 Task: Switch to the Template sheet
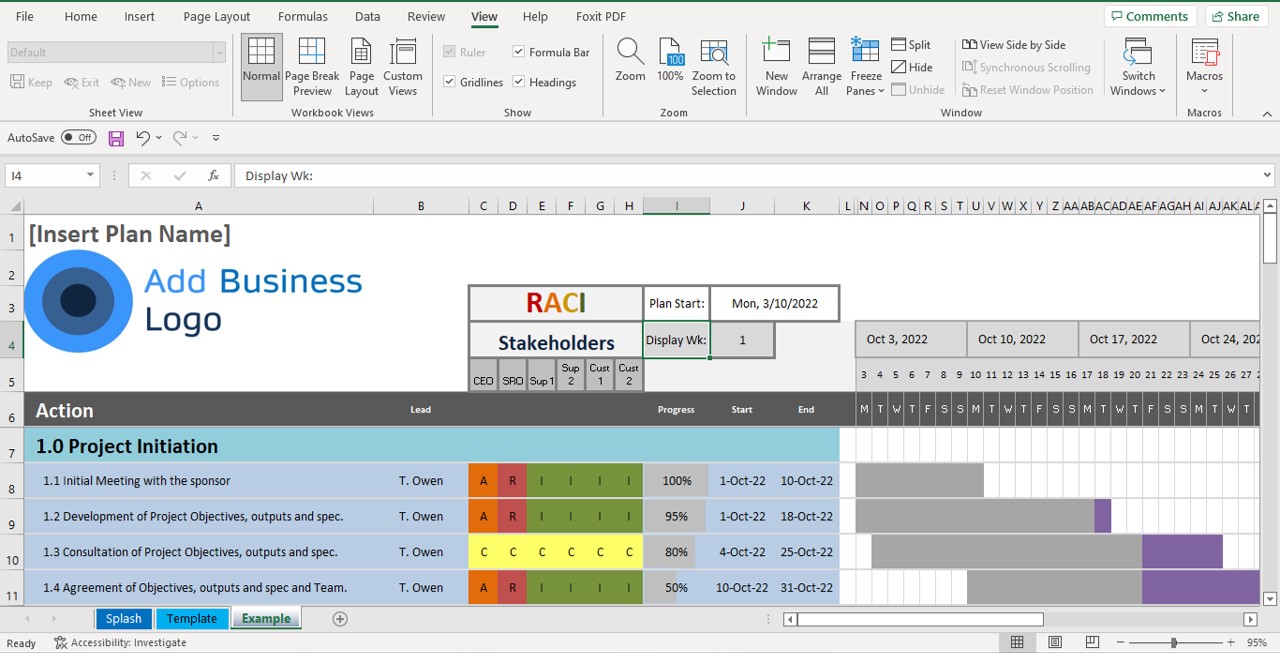192,619
